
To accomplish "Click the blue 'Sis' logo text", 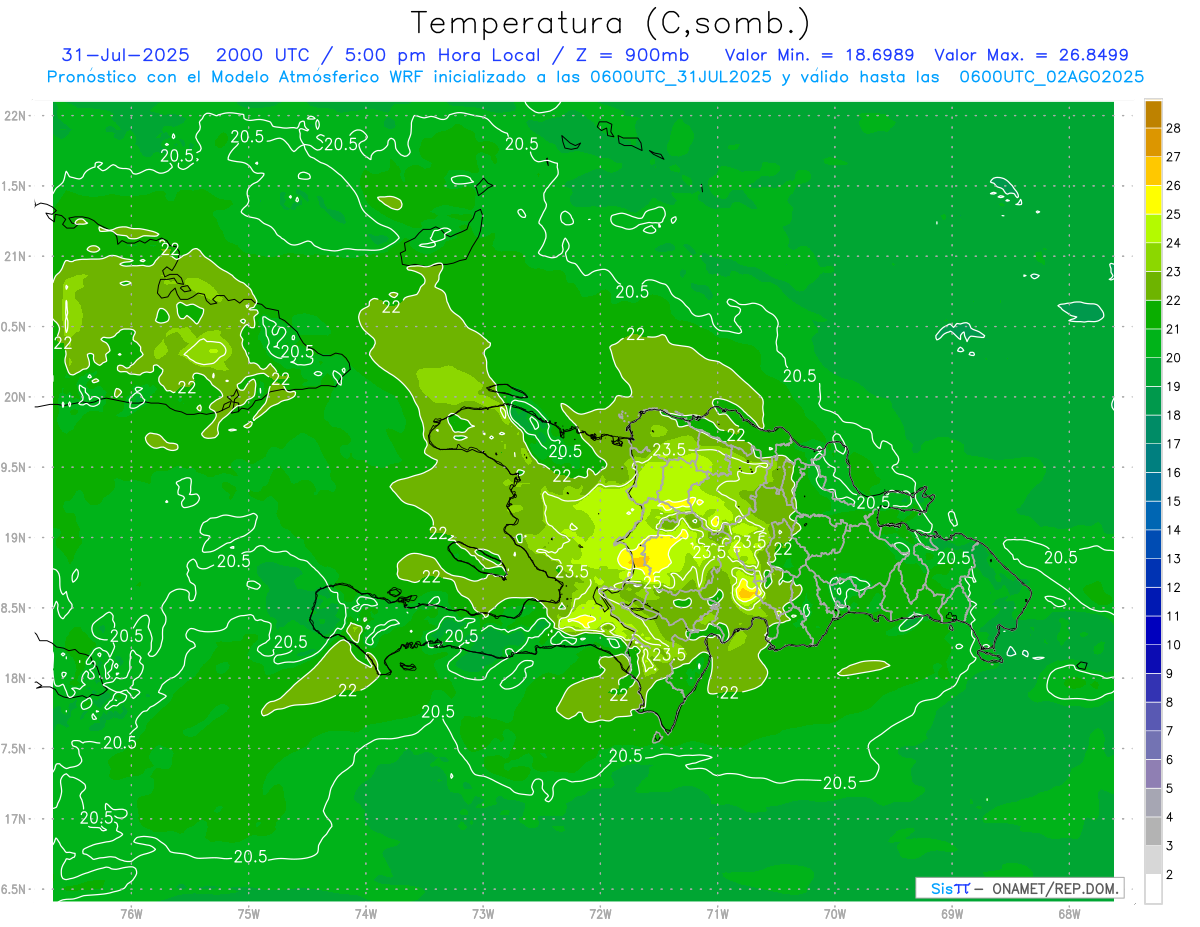I will pos(942,888).
